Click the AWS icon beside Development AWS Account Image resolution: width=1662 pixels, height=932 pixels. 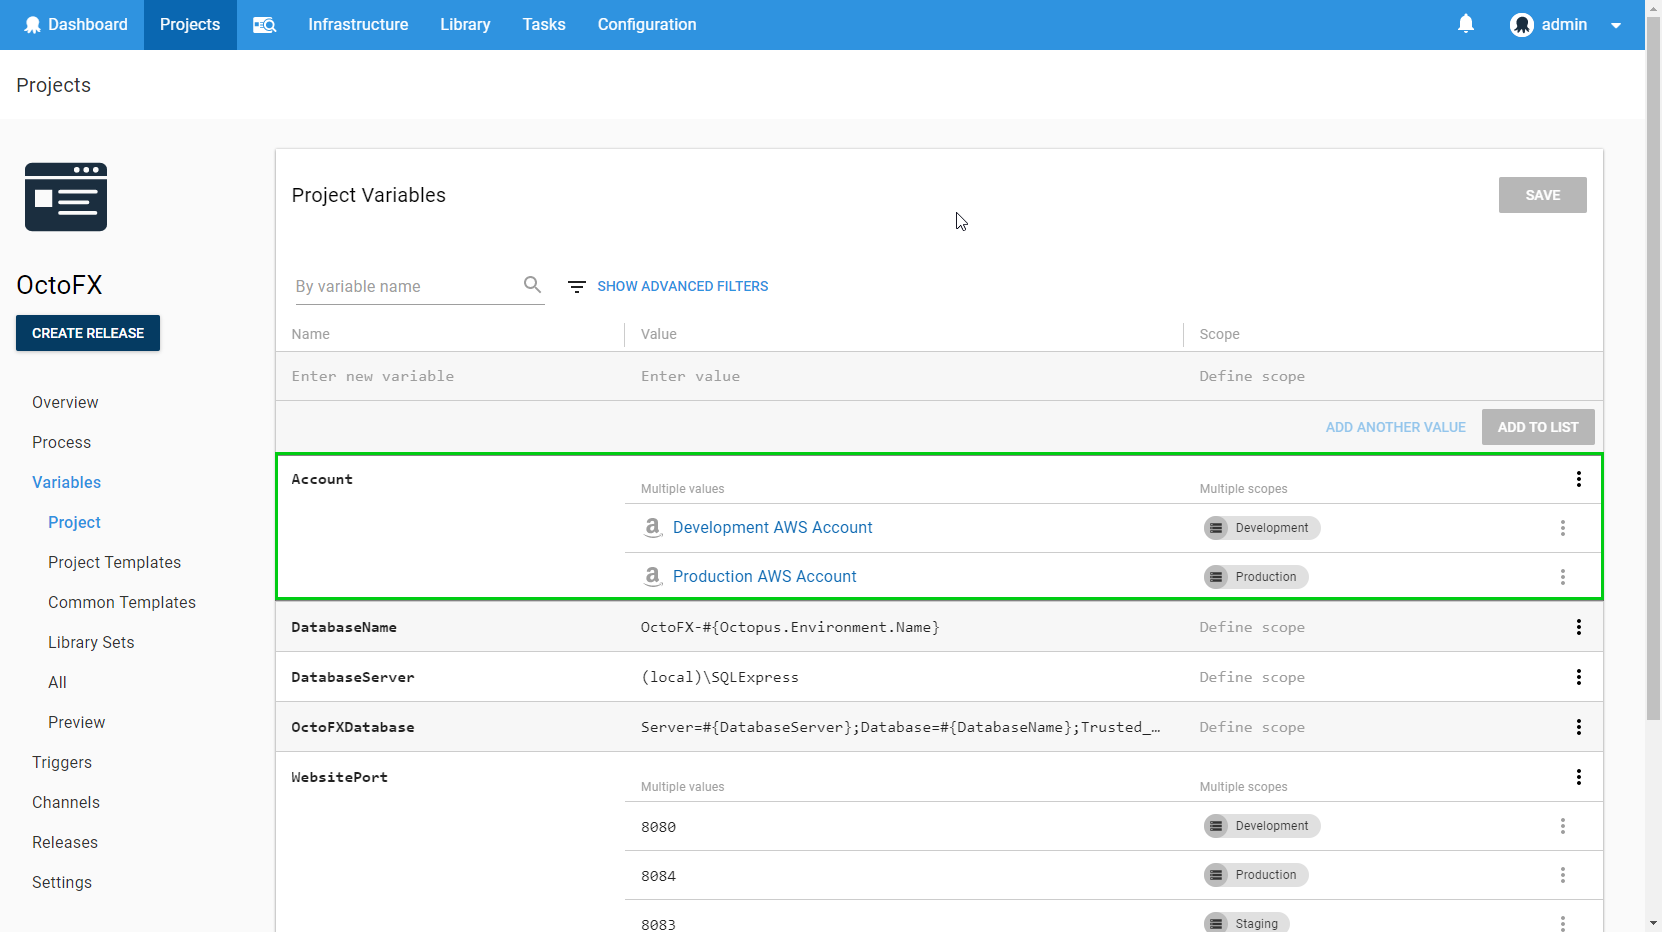653,527
